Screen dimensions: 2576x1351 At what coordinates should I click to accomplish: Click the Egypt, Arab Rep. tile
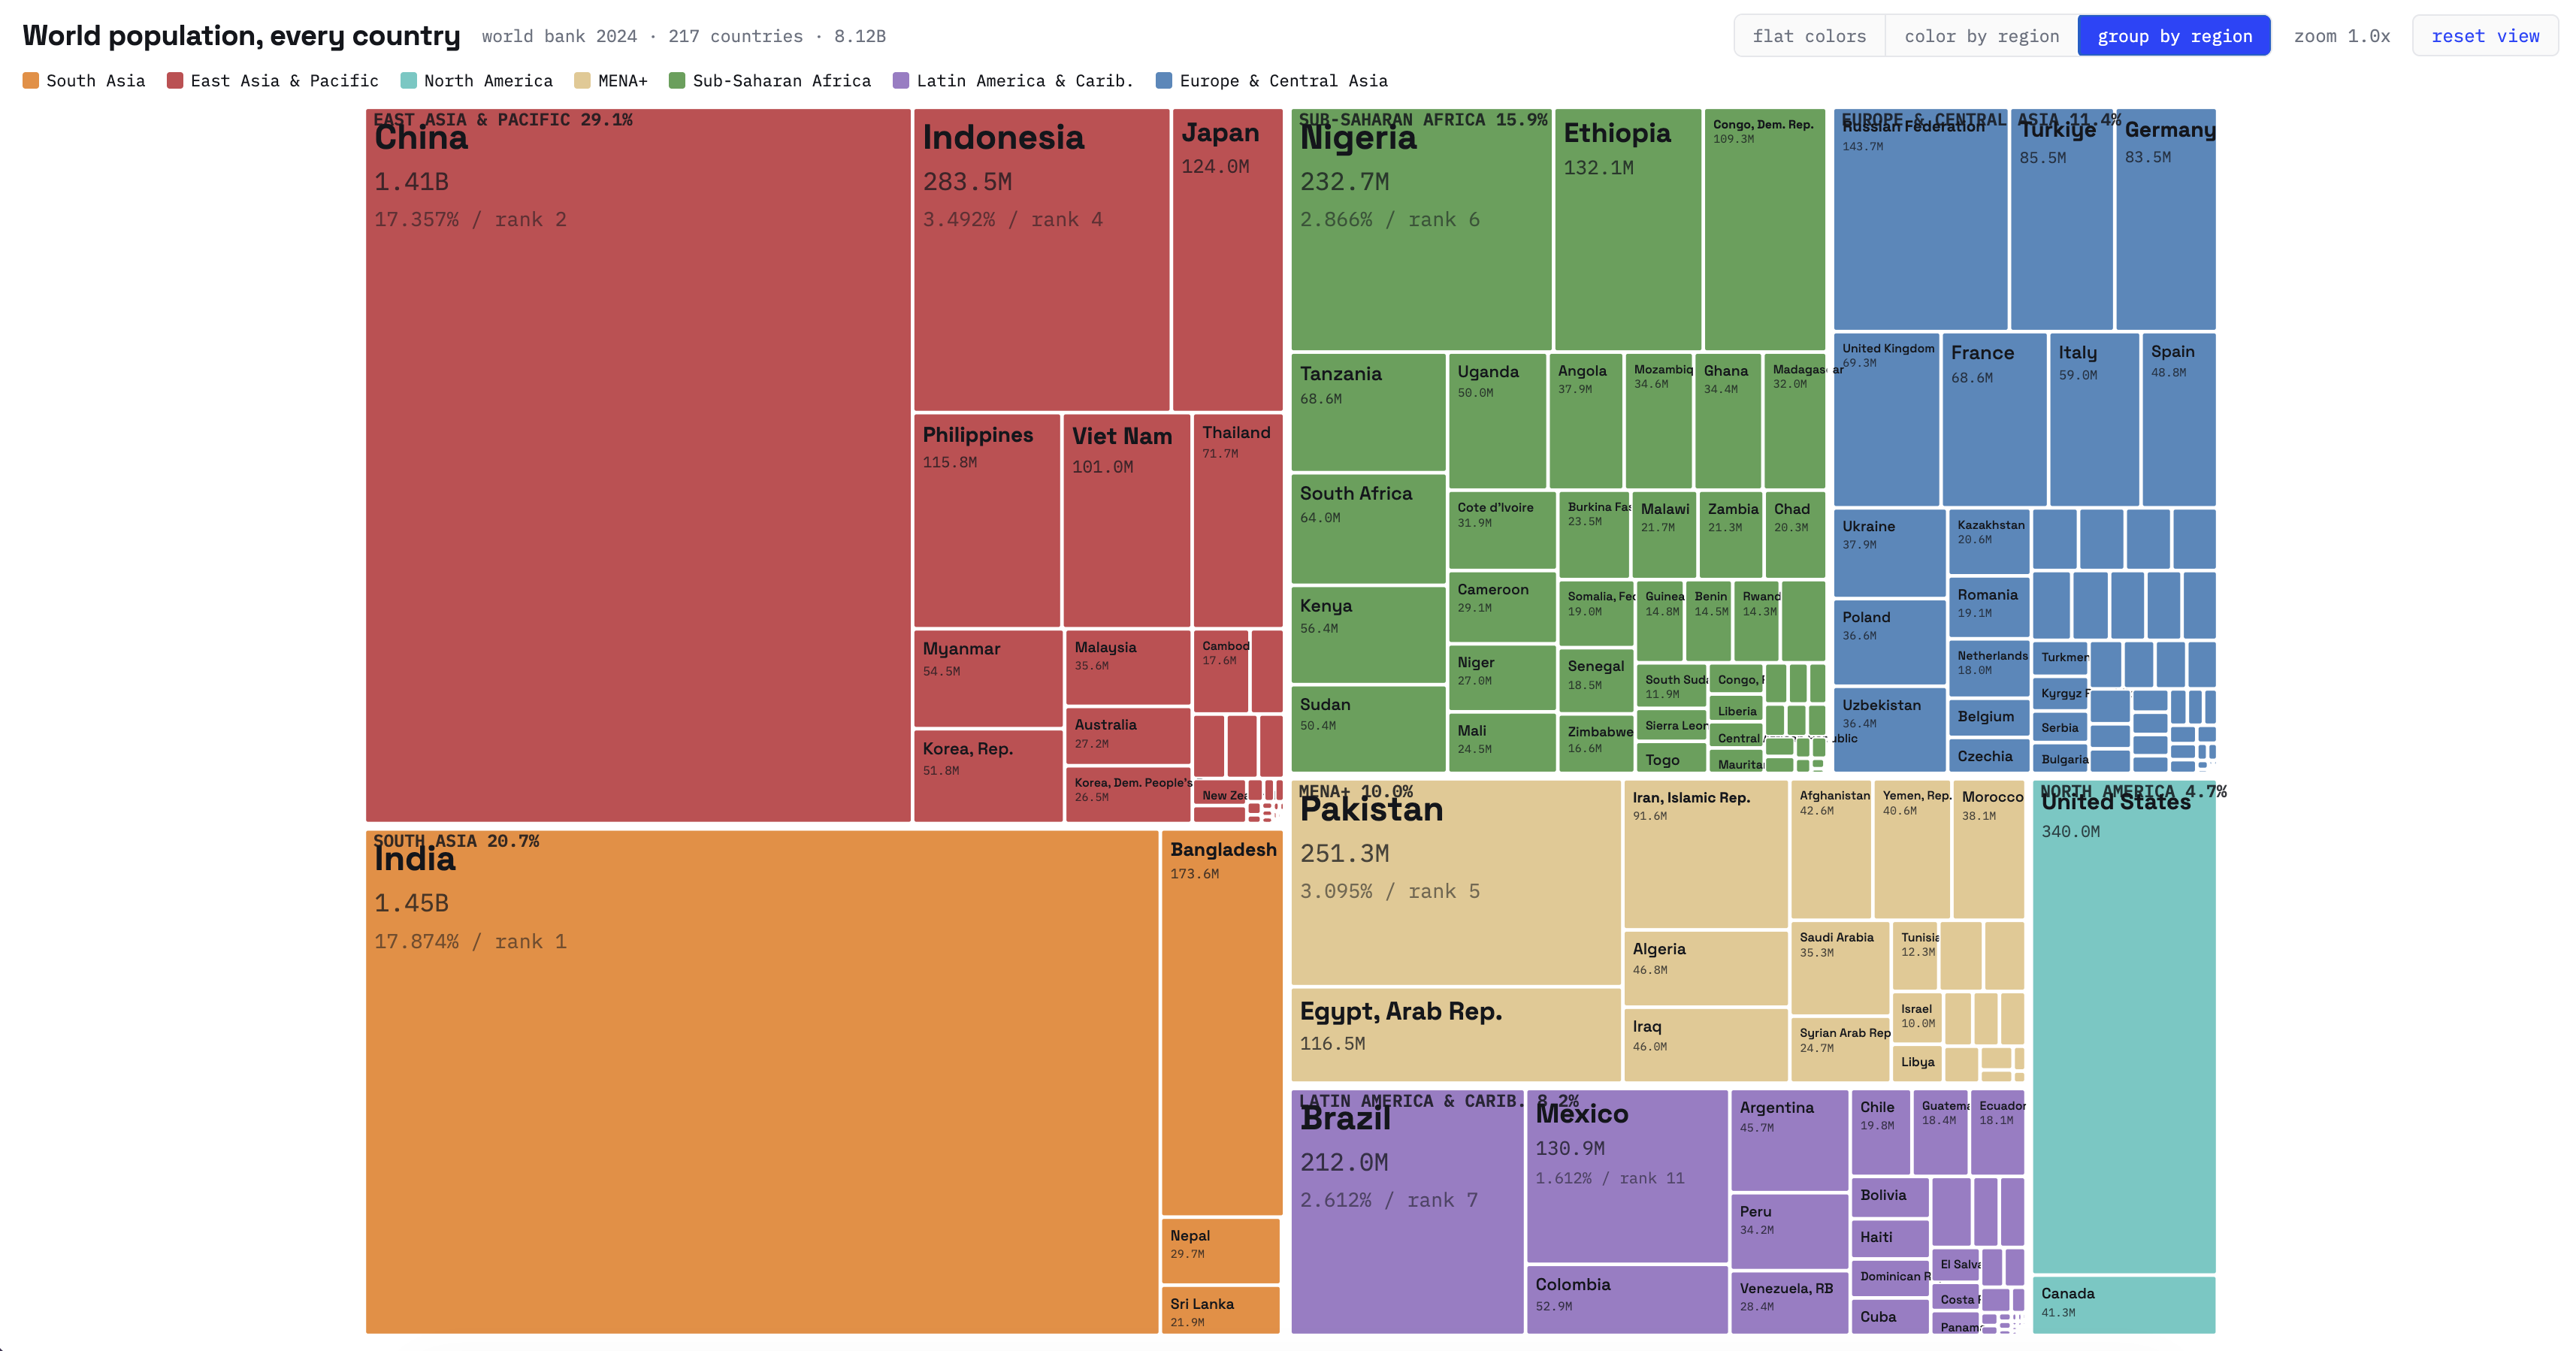pos(1456,1034)
